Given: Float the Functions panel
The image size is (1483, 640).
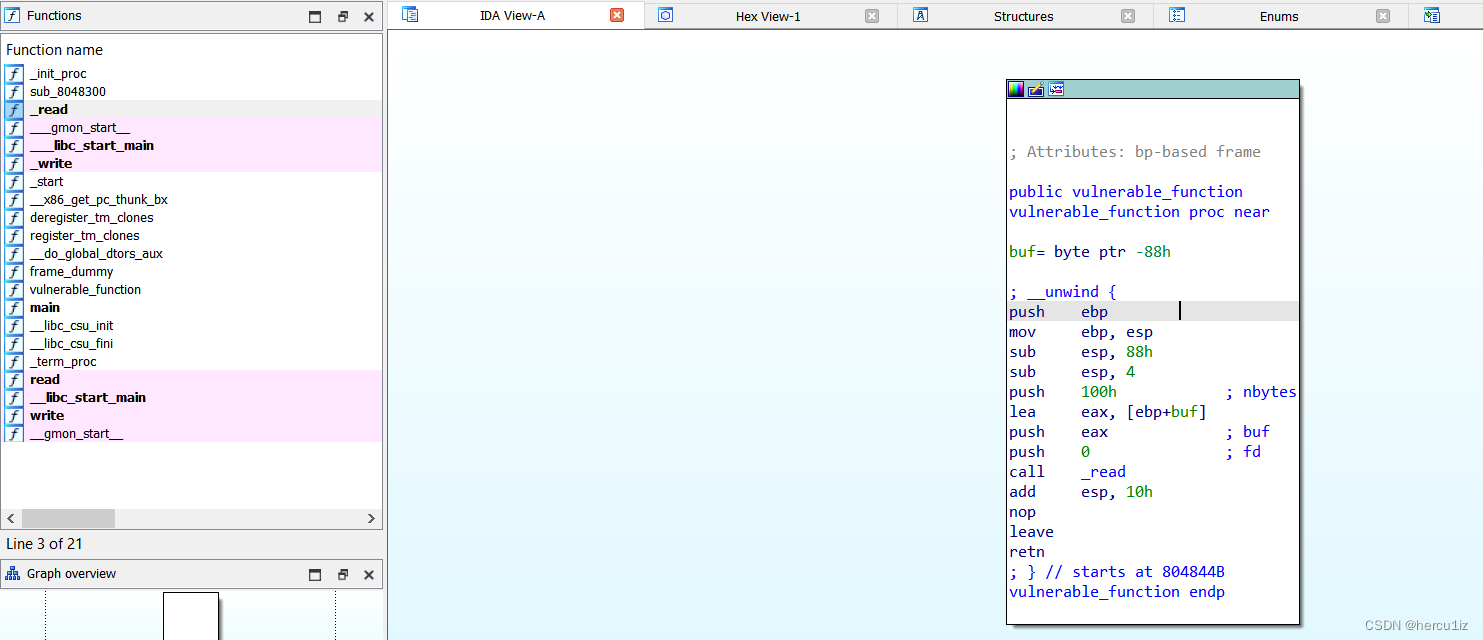Looking at the screenshot, I should (343, 16).
